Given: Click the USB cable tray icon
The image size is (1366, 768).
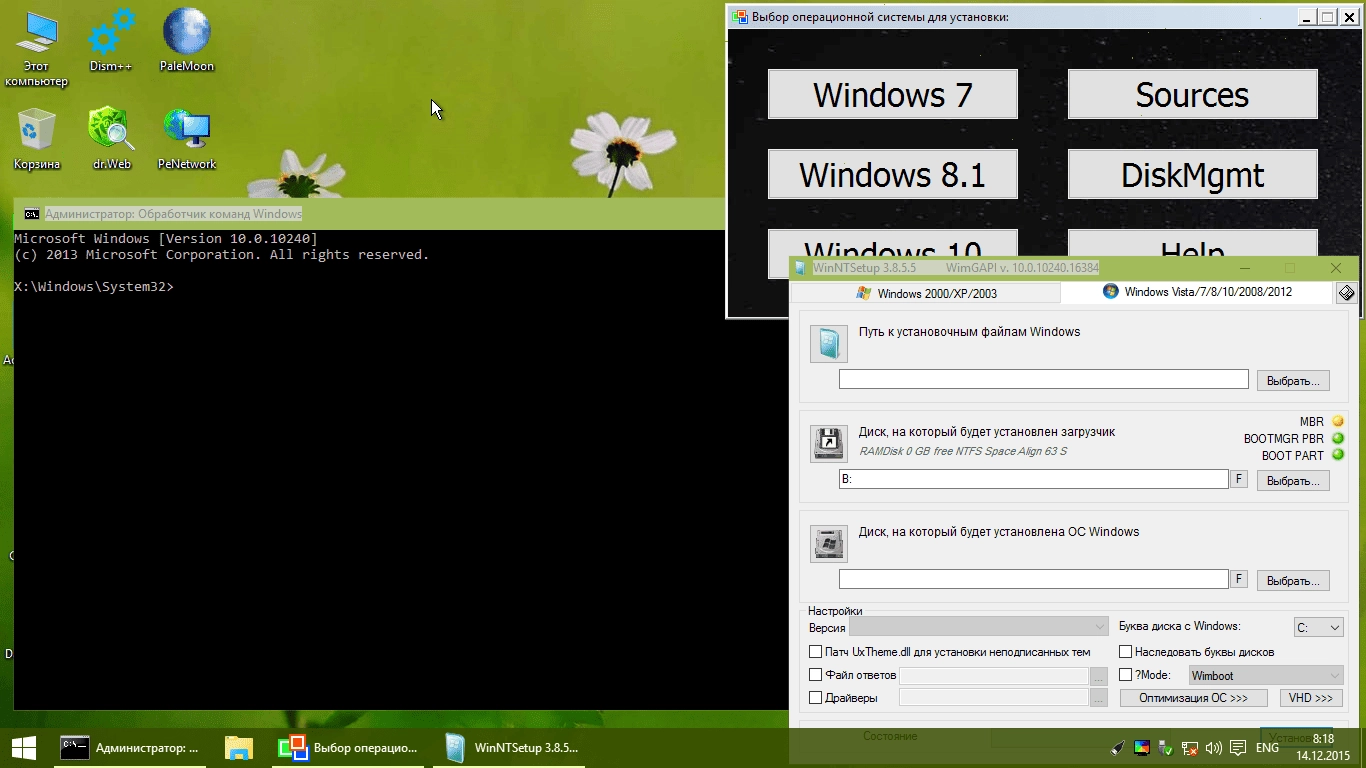Looking at the screenshot, I should pos(1118,748).
